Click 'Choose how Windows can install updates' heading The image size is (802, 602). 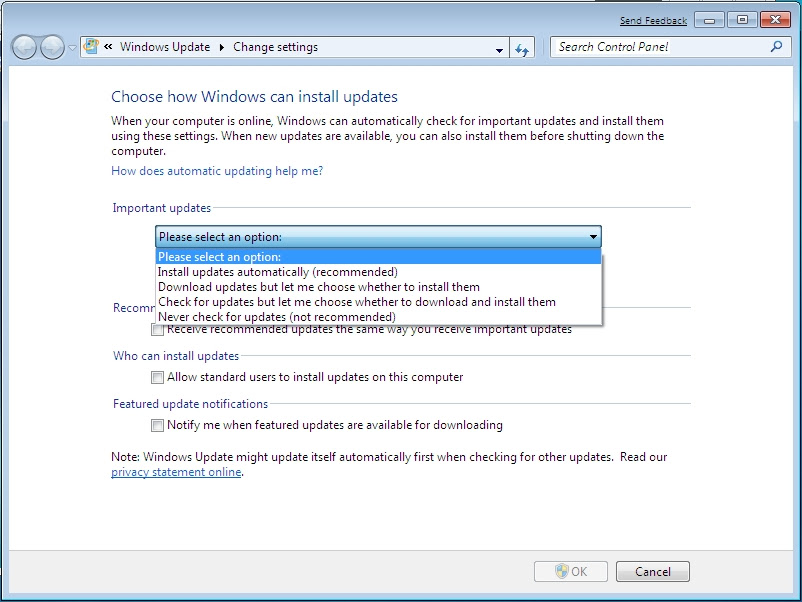coord(254,97)
